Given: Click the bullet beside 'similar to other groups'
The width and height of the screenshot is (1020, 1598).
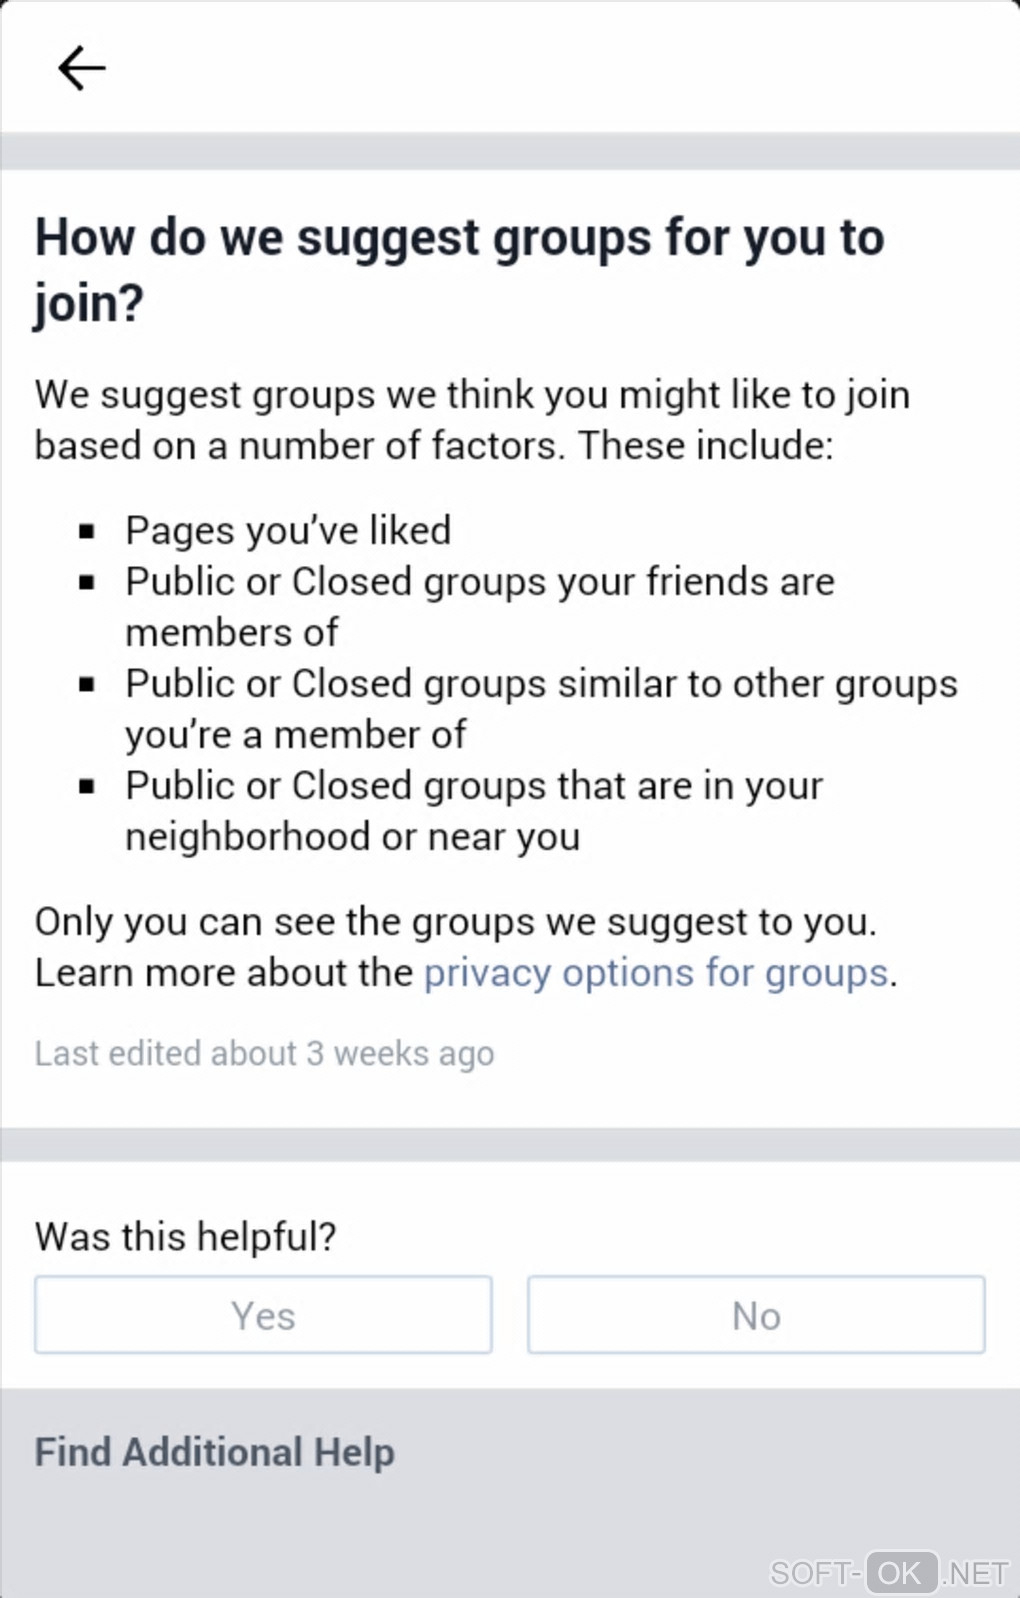Looking at the screenshot, I should [x=87, y=684].
